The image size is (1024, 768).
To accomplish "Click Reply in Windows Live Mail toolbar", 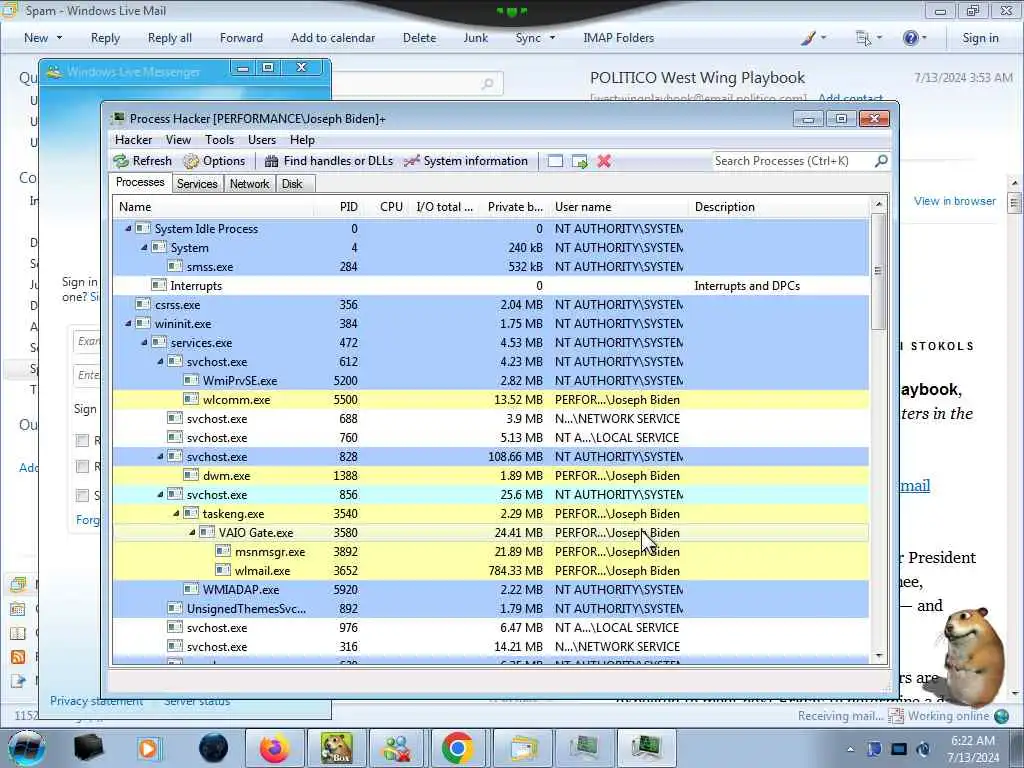I will point(105,38).
